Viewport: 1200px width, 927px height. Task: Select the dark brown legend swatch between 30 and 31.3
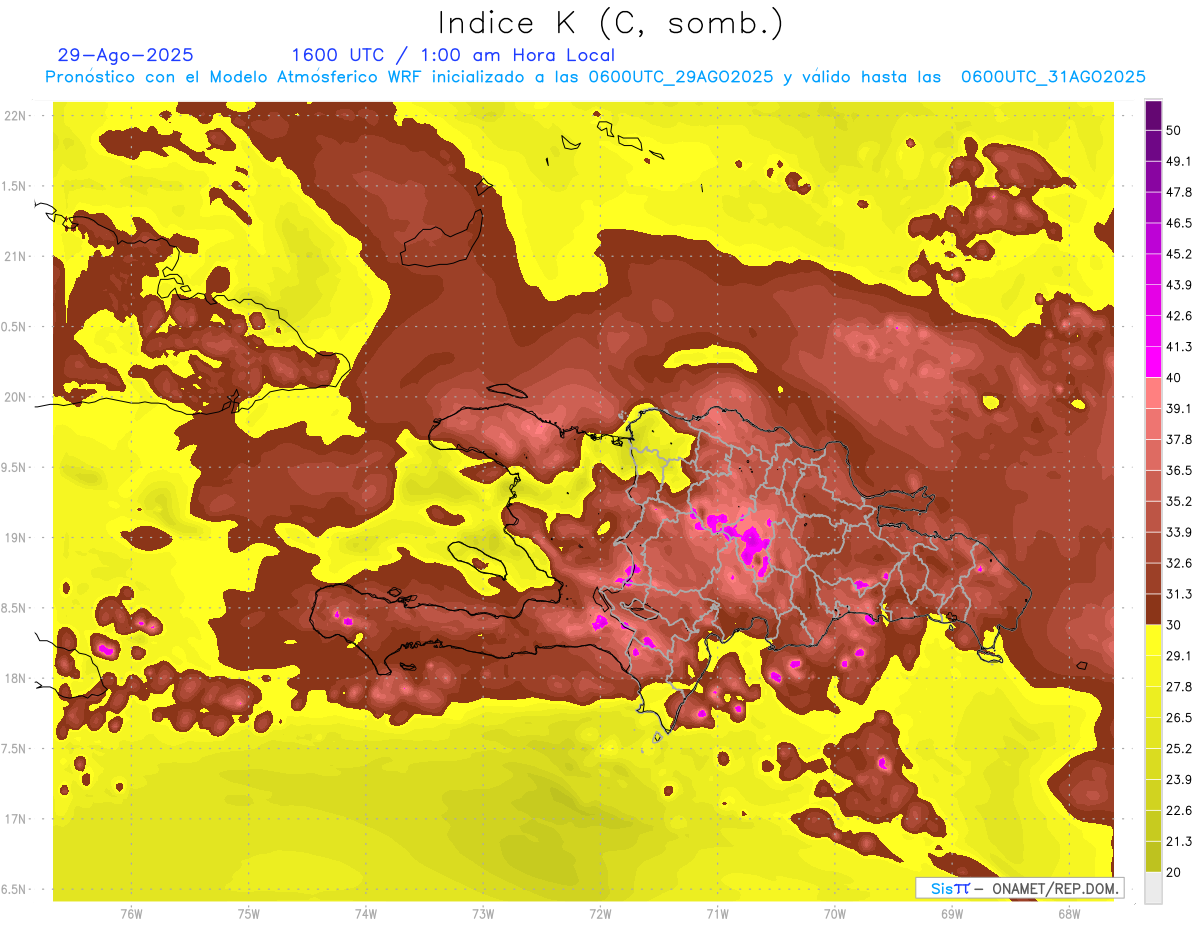click(x=1153, y=609)
